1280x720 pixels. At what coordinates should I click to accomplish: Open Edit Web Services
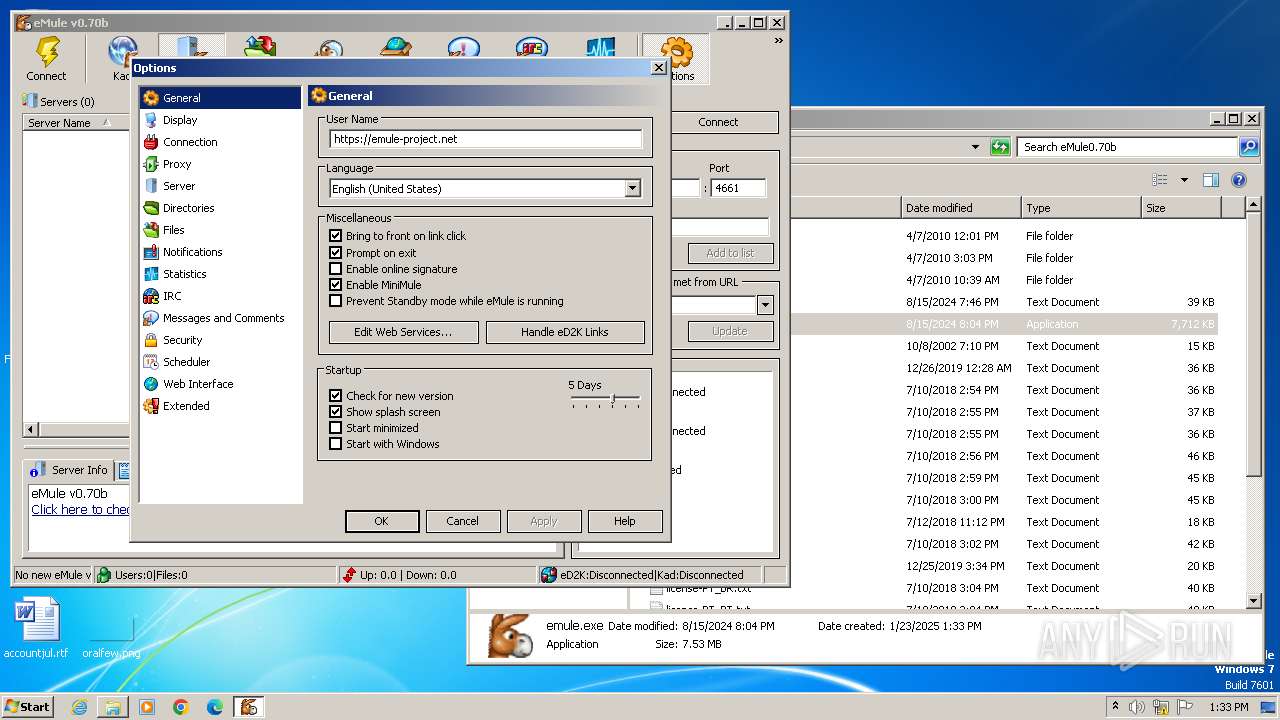point(403,332)
